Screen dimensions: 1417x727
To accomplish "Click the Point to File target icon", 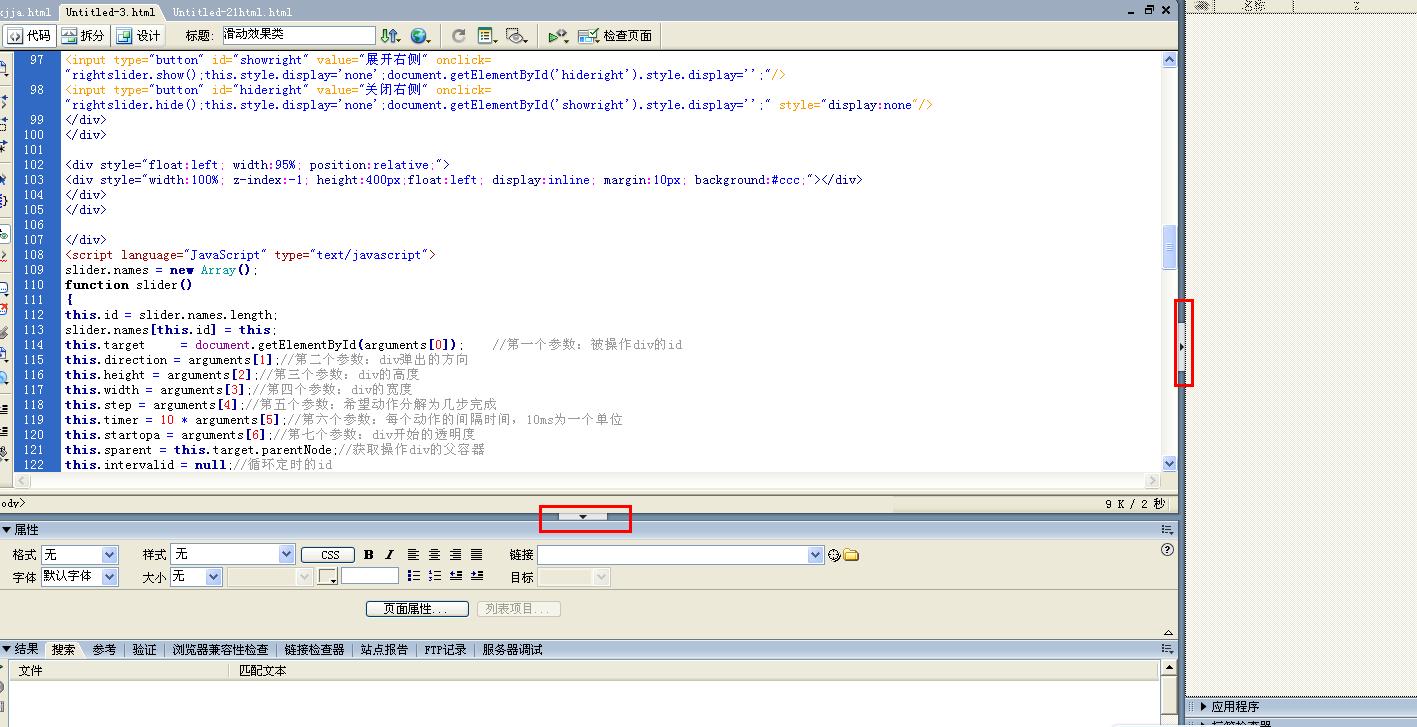I will point(834,555).
